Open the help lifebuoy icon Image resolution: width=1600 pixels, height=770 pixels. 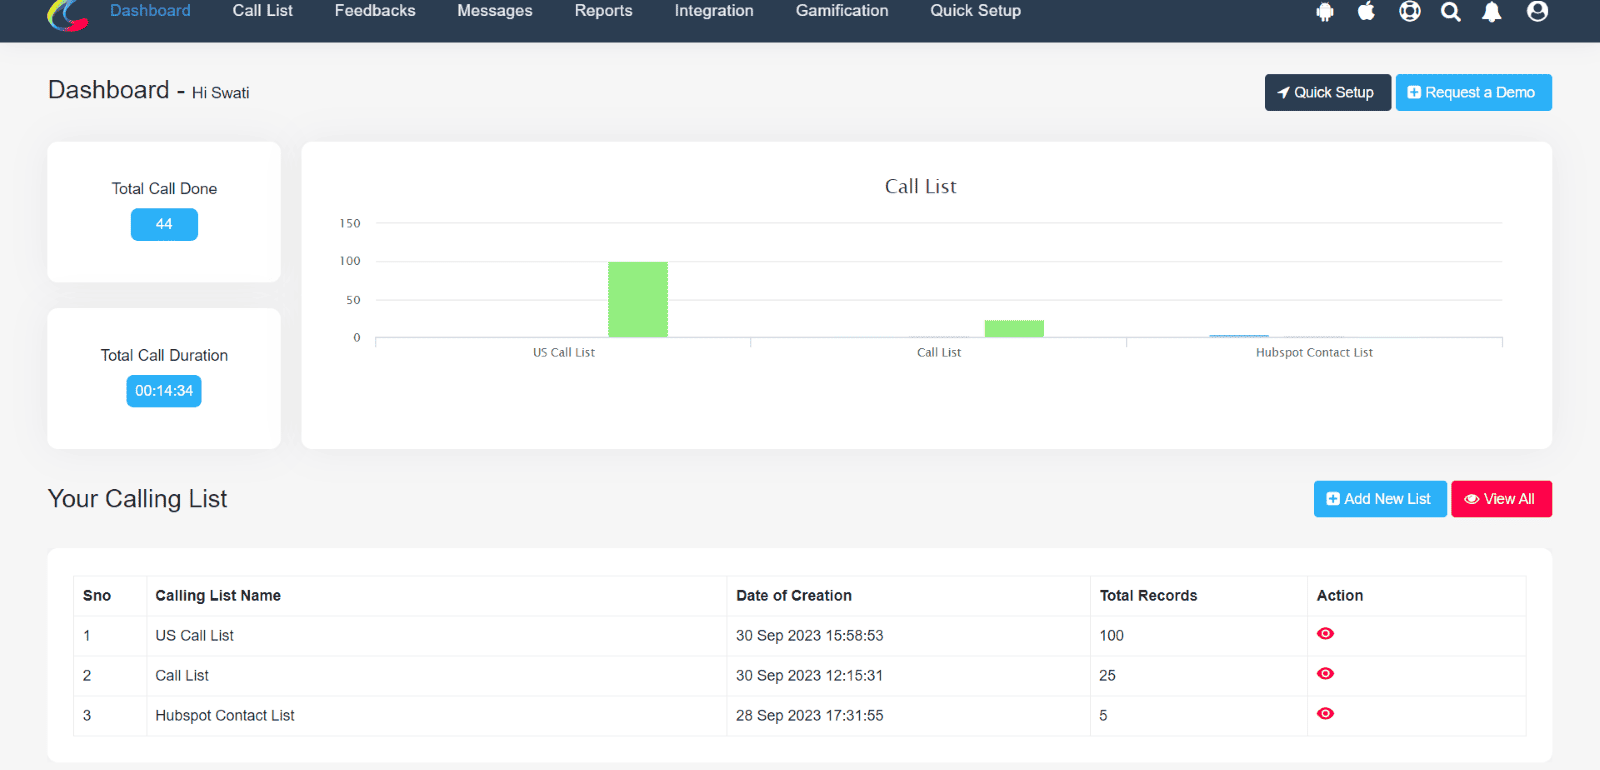1409,11
